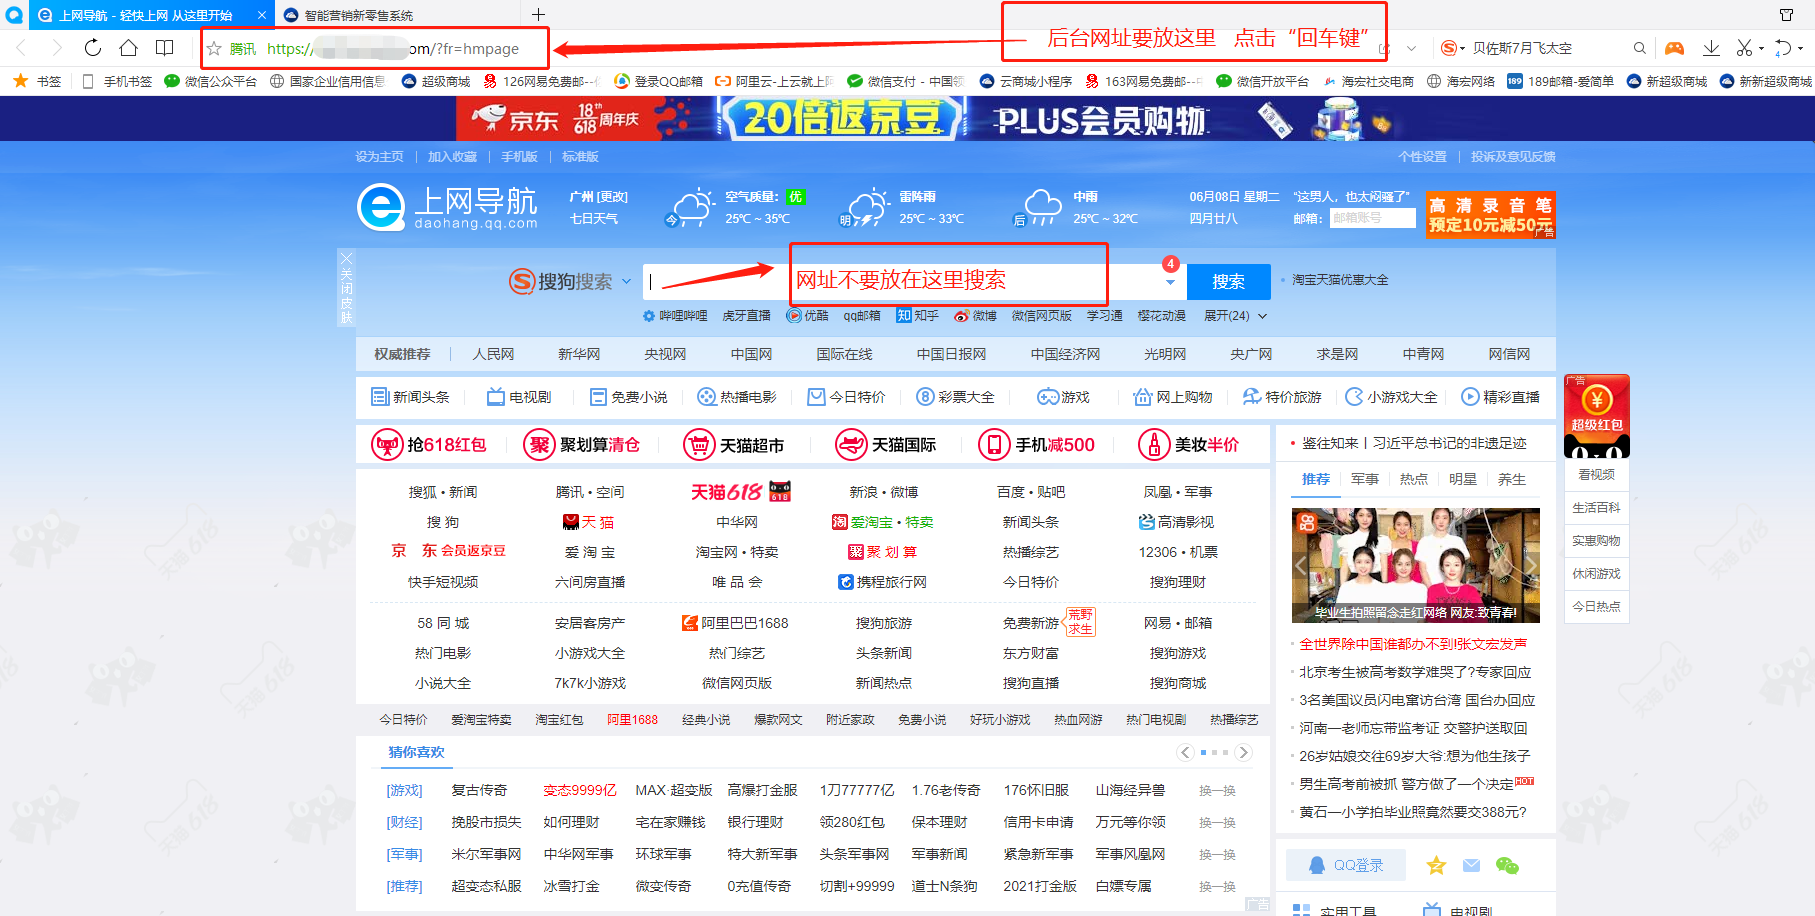Click the browser back arrow
Viewport: 1815px width, 916px height.
click(x=21, y=48)
